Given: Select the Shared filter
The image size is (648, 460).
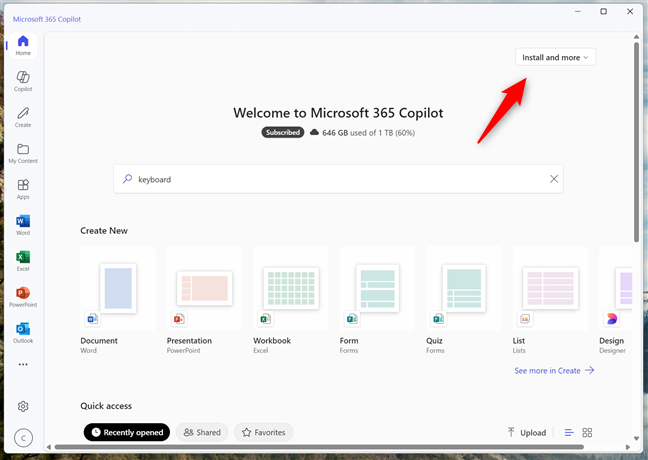Looking at the screenshot, I should pos(202,432).
